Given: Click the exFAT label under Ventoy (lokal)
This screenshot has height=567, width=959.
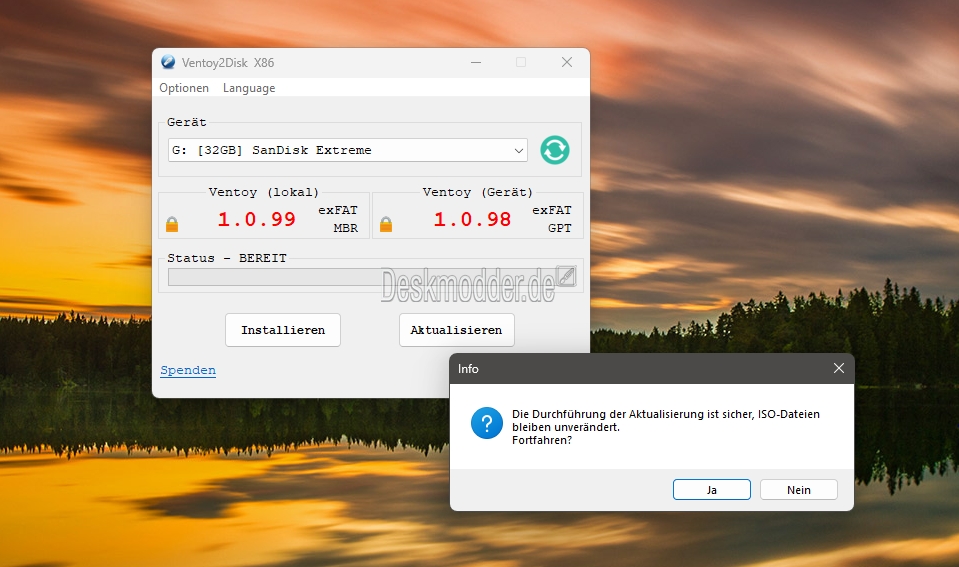Looking at the screenshot, I should click(338, 210).
